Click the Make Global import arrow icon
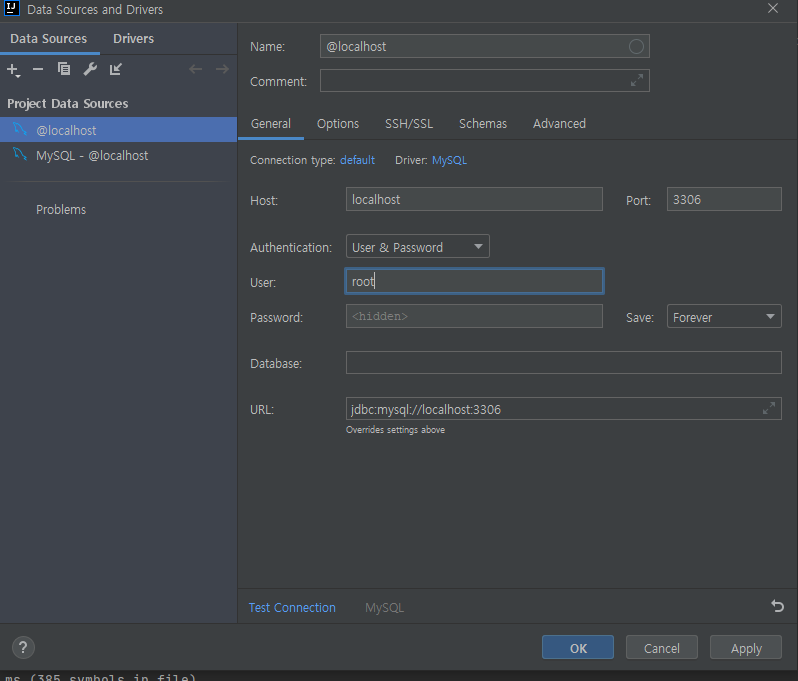Image resolution: width=798 pixels, height=681 pixels. coord(116,69)
